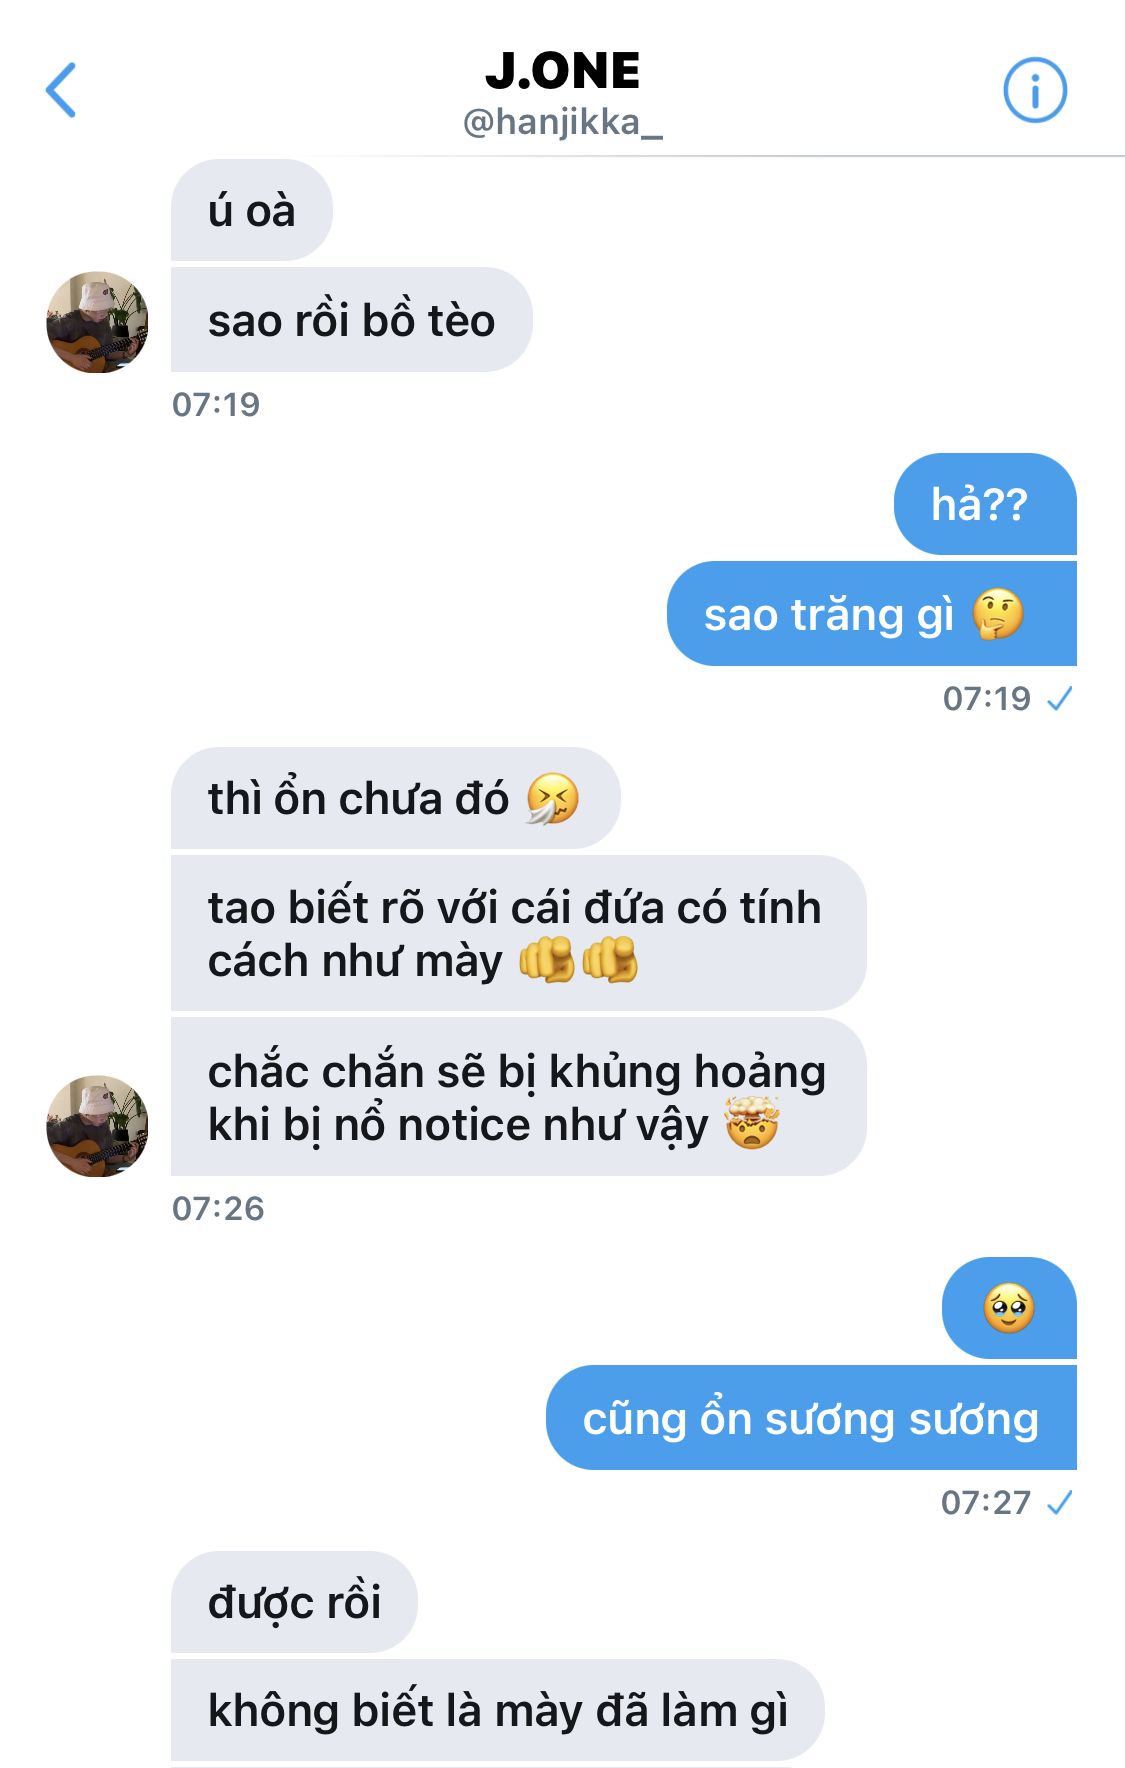Open the J.ONE profile title
The height and width of the screenshot is (1768, 1125).
(x=562, y=71)
